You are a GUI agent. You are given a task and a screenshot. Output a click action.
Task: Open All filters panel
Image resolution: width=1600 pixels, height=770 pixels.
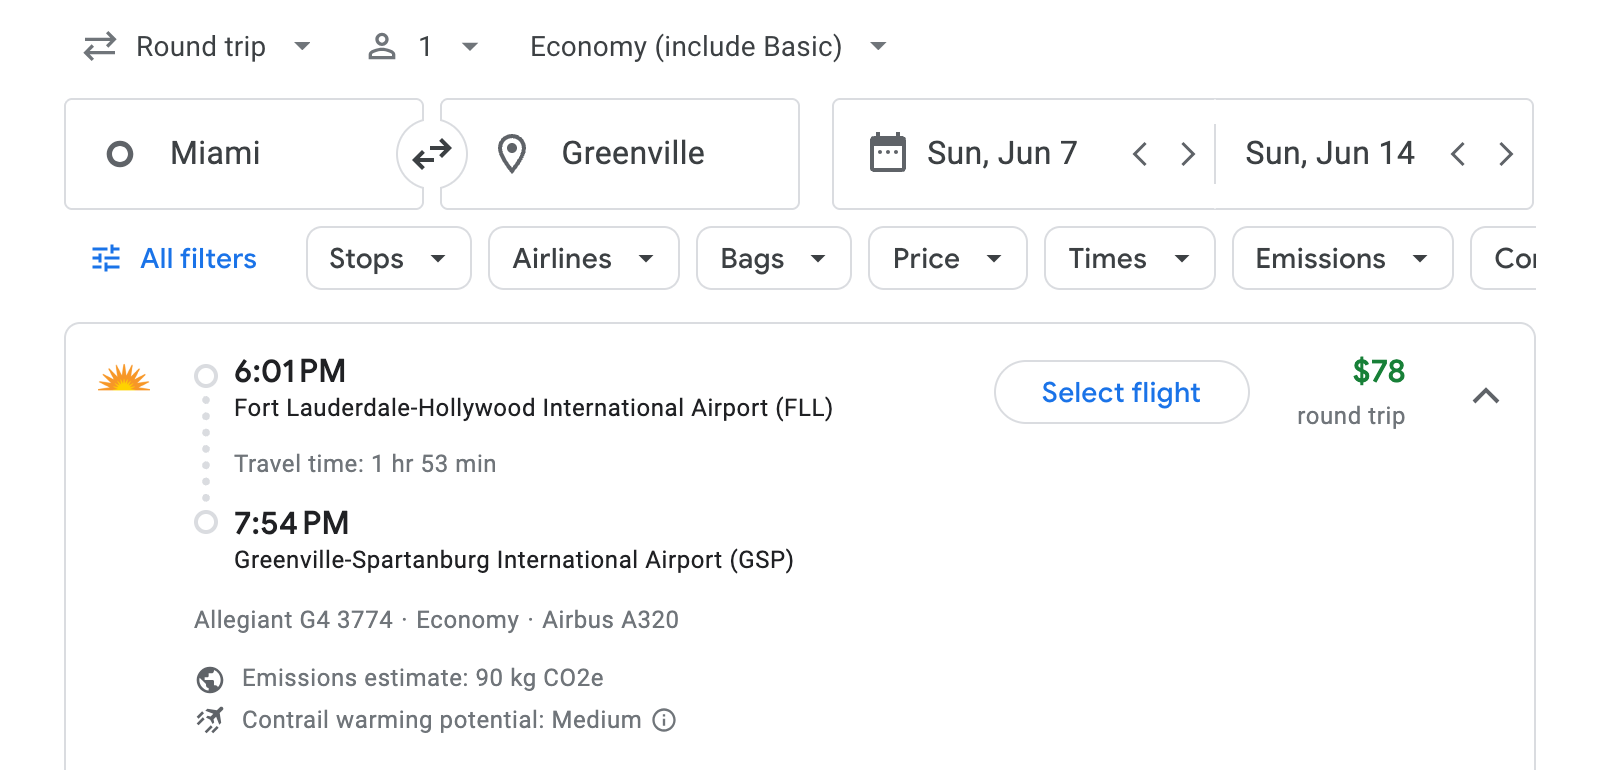pyautogui.click(x=174, y=259)
